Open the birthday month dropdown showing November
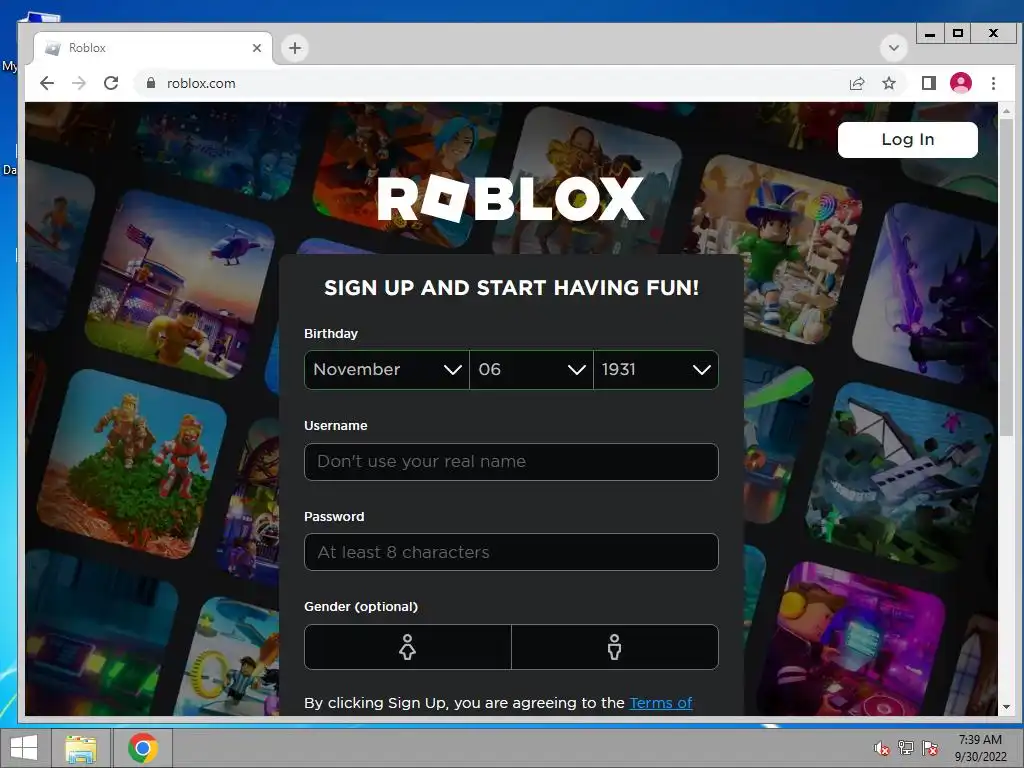Viewport: 1024px width, 768px height. pyautogui.click(x=387, y=370)
